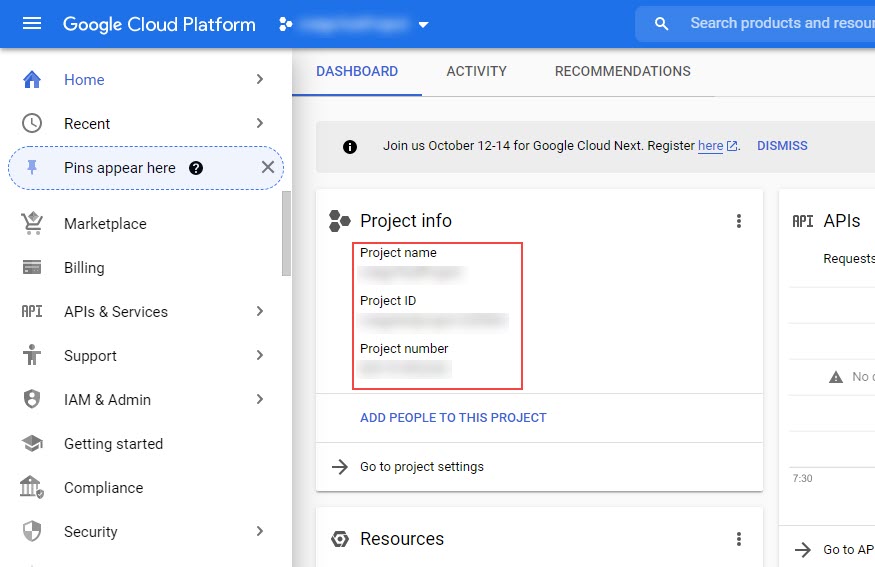Viewport: 875px width, 567px height.
Task: Expand the Home submenu chevron
Action: click(x=259, y=79)
